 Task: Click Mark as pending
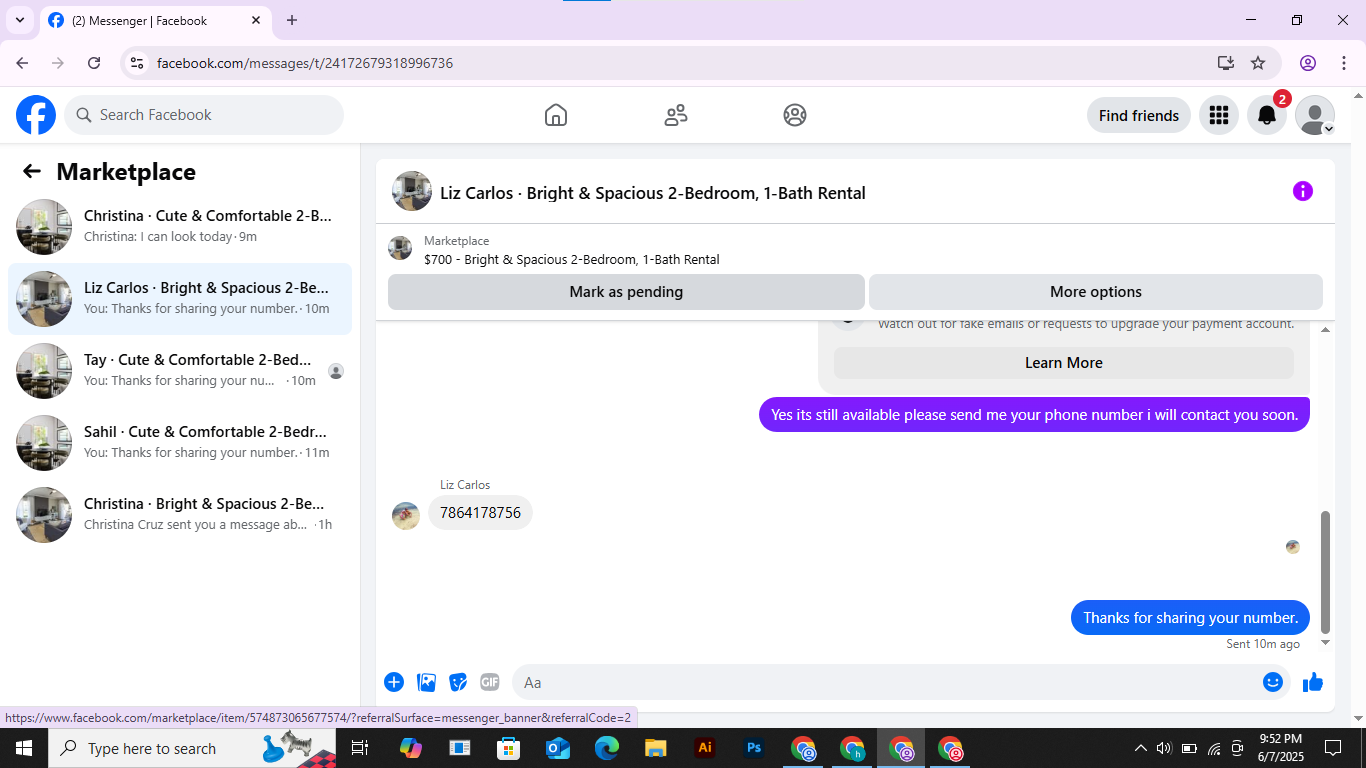point(626,292)
